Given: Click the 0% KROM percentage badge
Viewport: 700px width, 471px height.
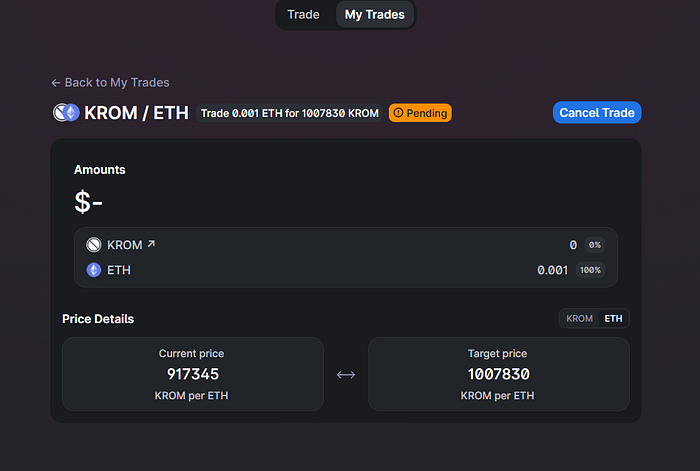Looking at the screenshot, I should [595, 245].
